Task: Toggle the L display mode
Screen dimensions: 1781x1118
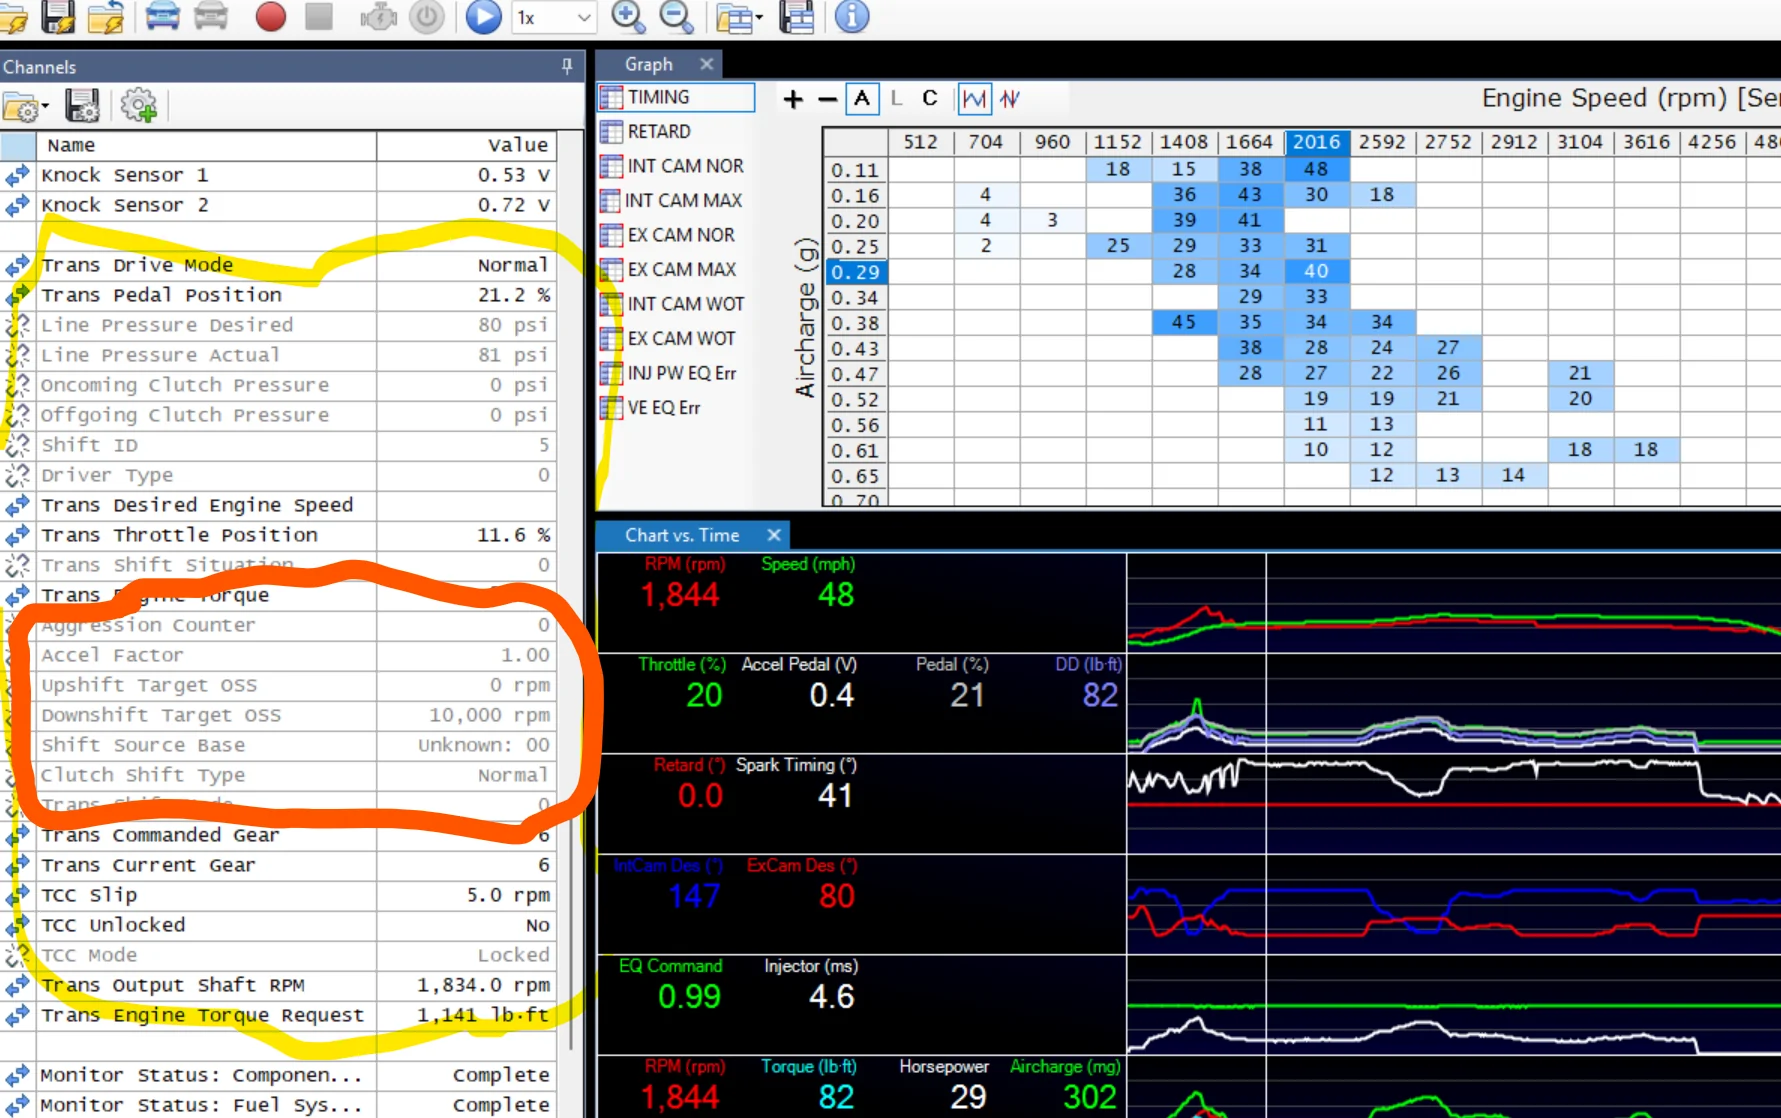Action: tap(896, 98)
